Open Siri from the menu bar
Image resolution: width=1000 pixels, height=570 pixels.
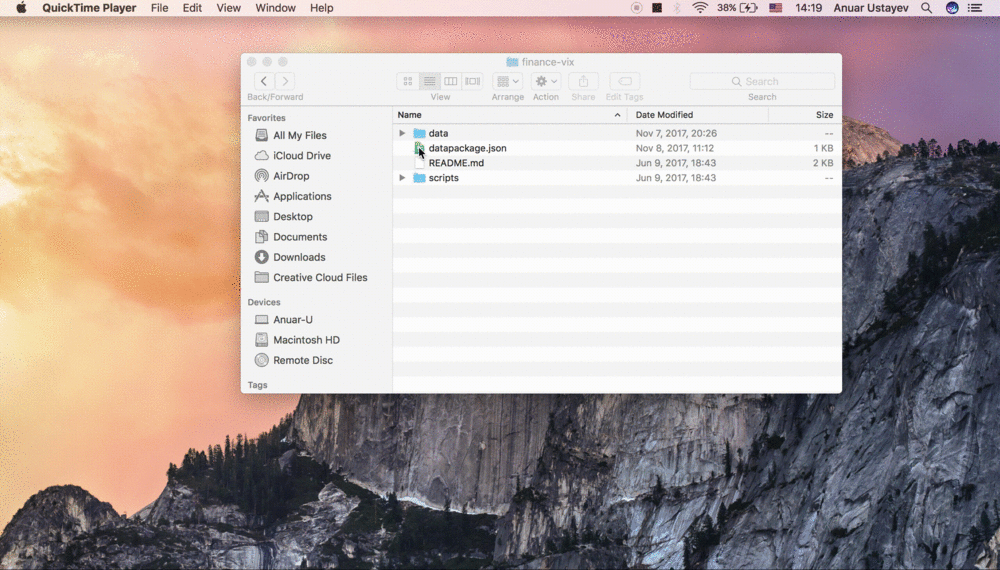[x=952, y=8]
